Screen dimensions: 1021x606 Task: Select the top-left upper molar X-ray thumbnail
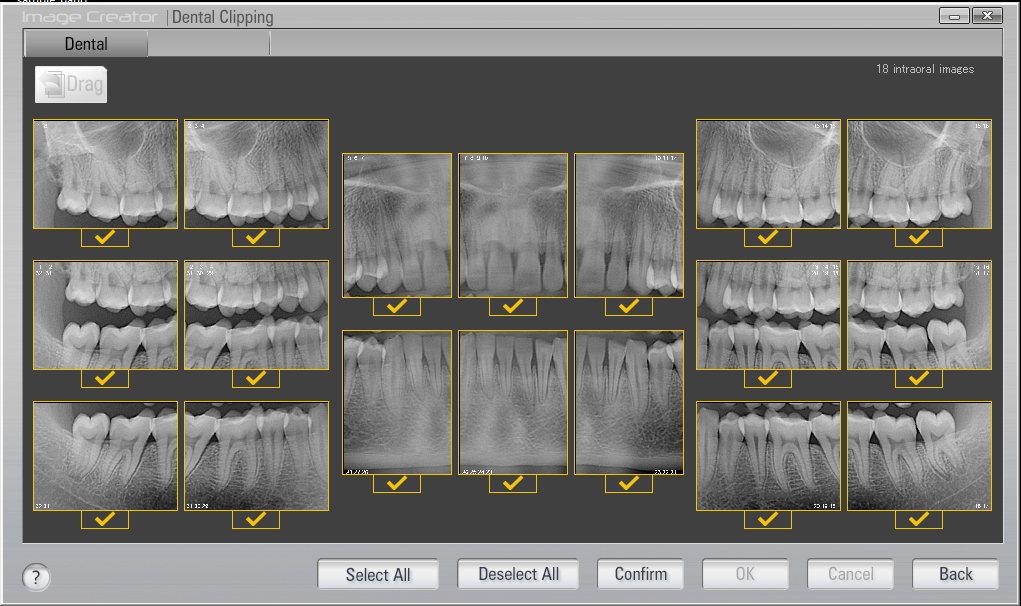105,174
